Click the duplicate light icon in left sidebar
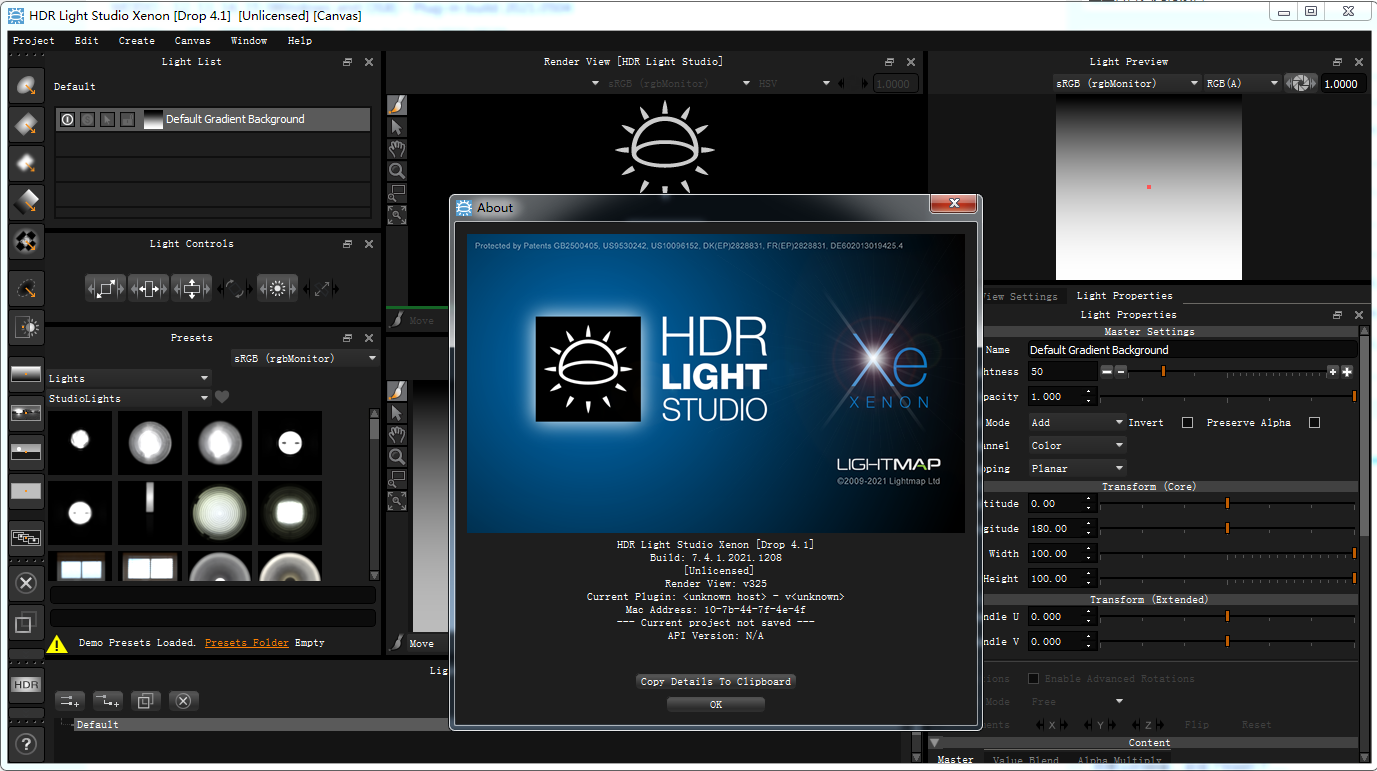The height and width of the screenshot is (771, 1377). [x=26, y=622]
